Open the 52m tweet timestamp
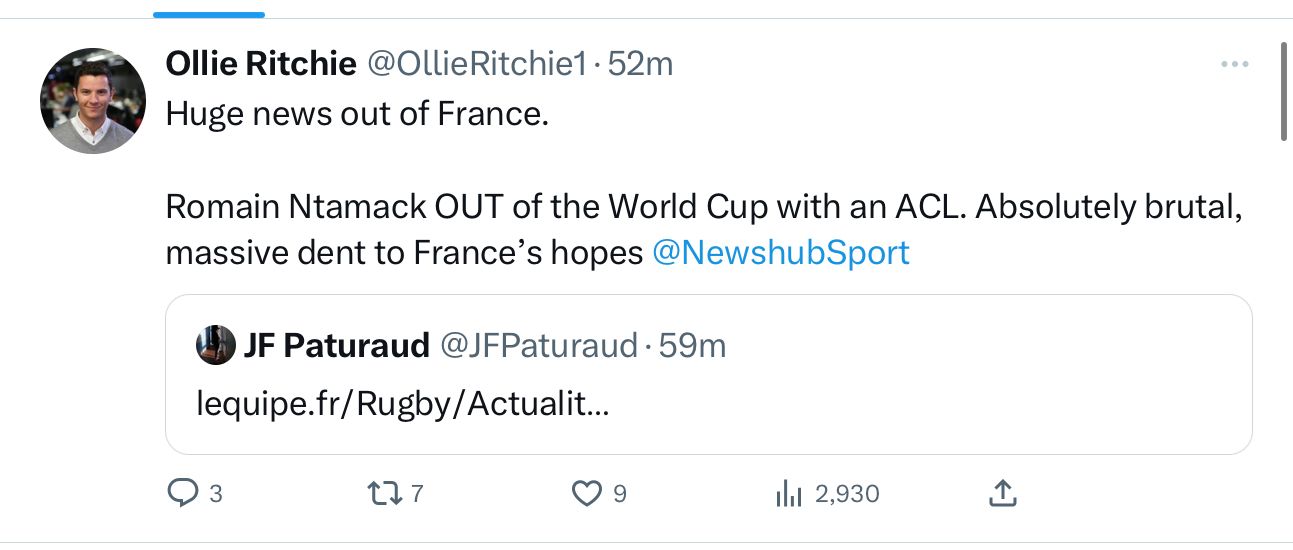Viewport: 1293px width, 550px height. 640,64
